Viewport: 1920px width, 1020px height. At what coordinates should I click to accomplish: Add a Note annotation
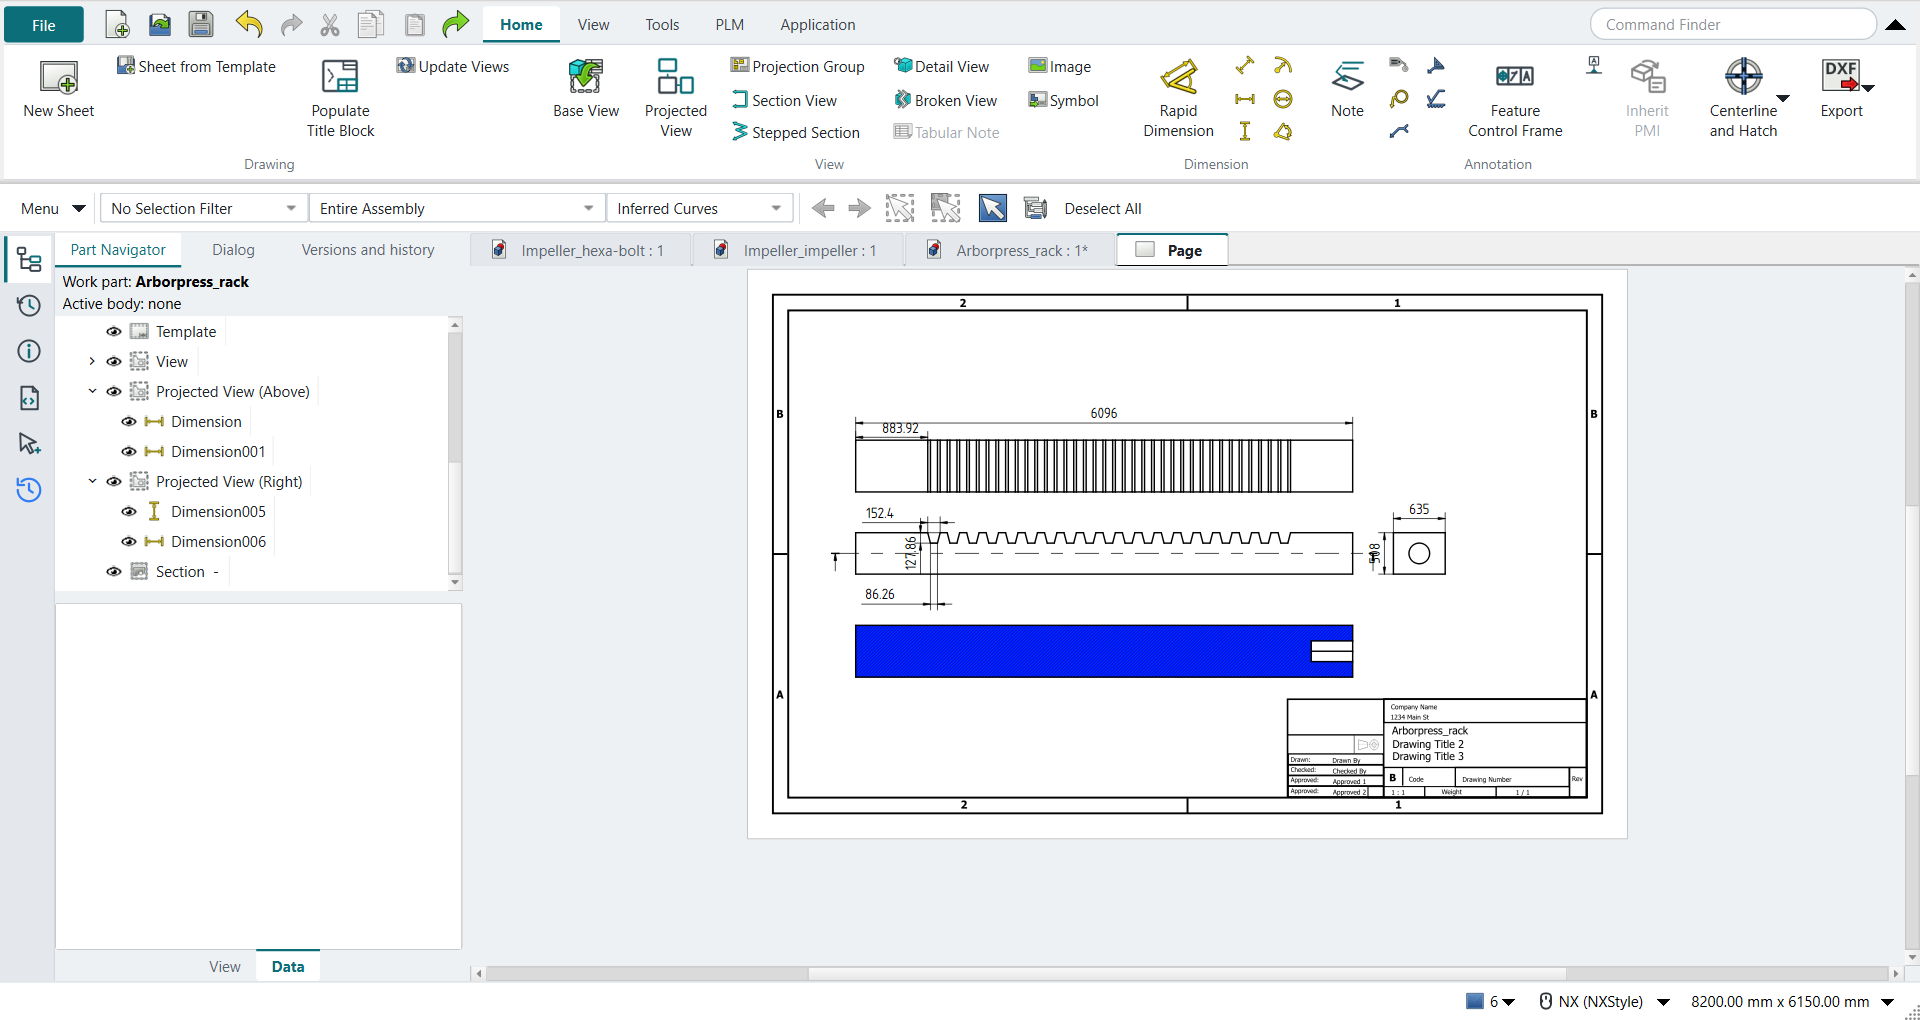click(1347, 88)
